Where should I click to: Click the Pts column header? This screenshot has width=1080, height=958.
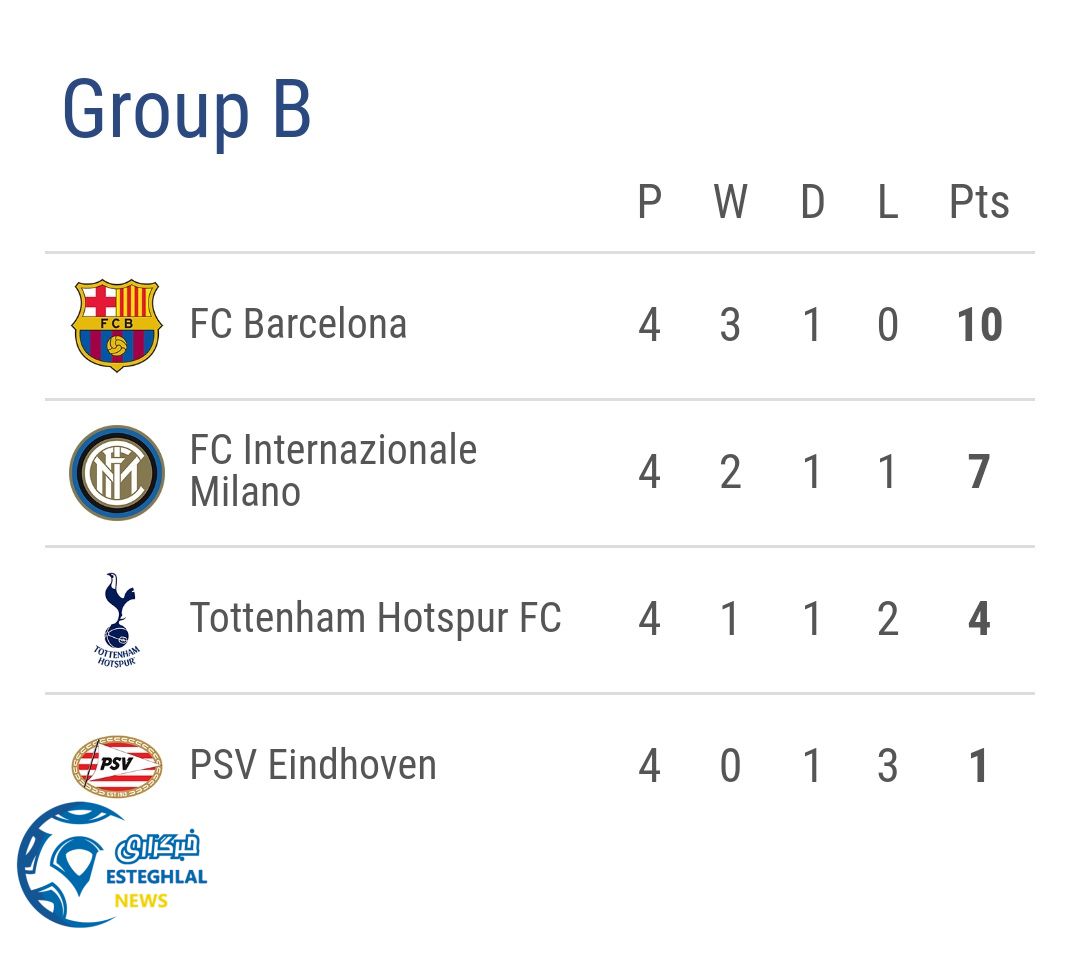(x=979, y=203)
